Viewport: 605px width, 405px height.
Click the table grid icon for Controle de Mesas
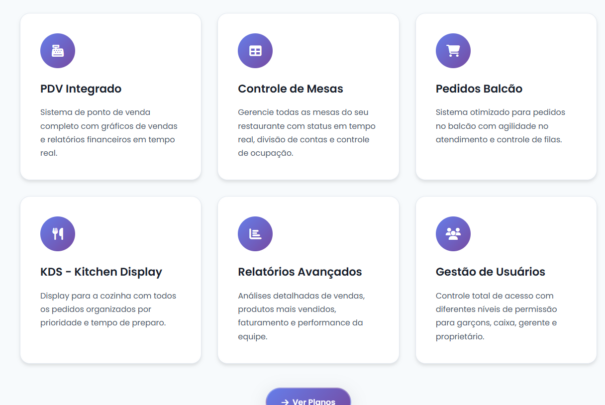coord(255,50)
